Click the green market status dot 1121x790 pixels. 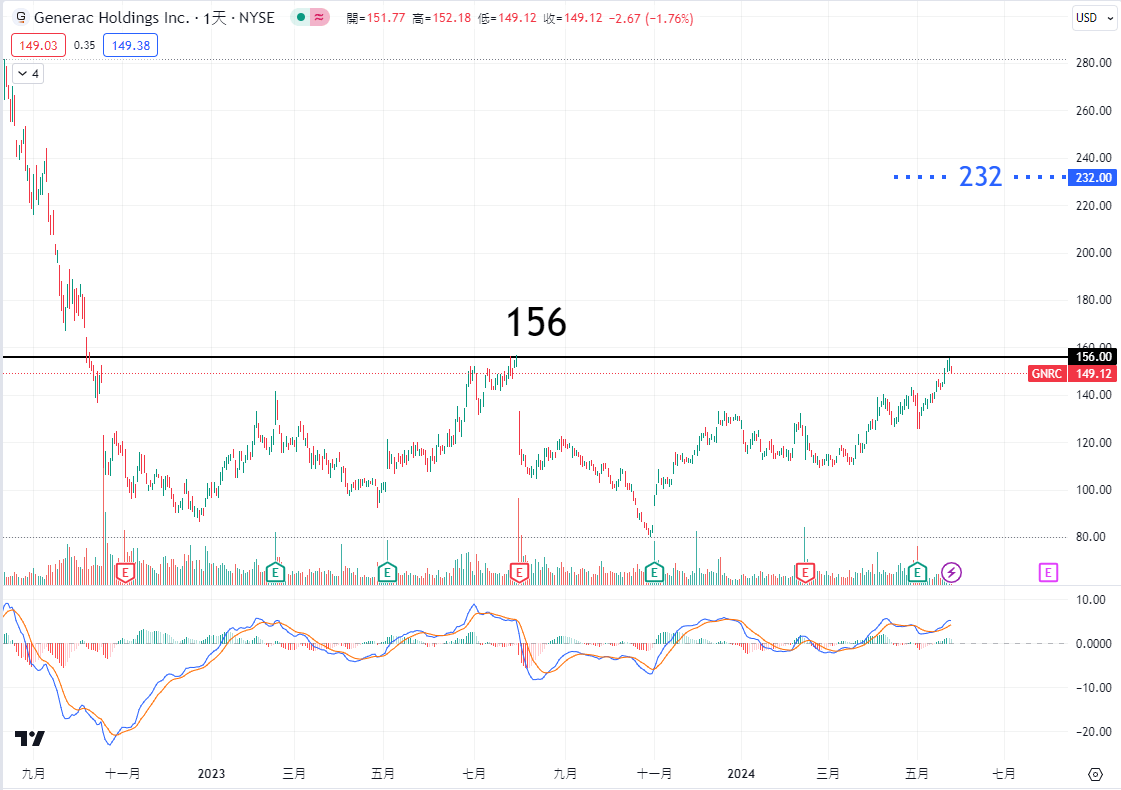(300, 18)
